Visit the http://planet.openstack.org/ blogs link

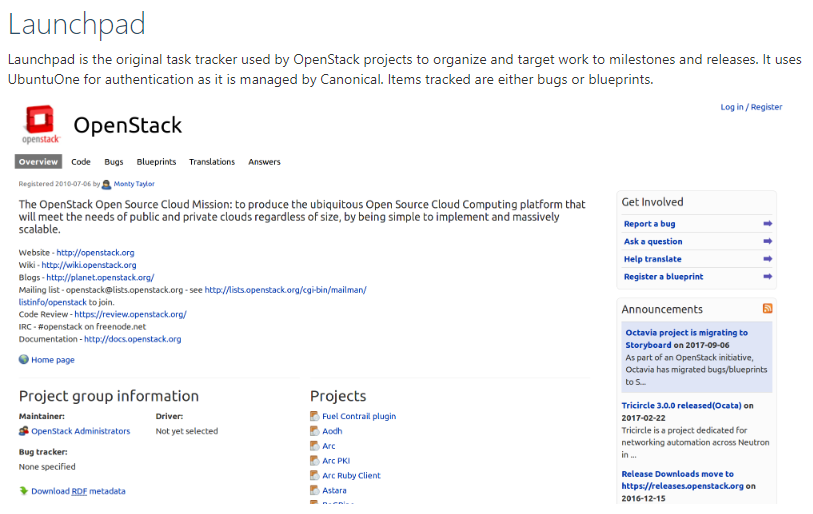click(x=100, y=277)
